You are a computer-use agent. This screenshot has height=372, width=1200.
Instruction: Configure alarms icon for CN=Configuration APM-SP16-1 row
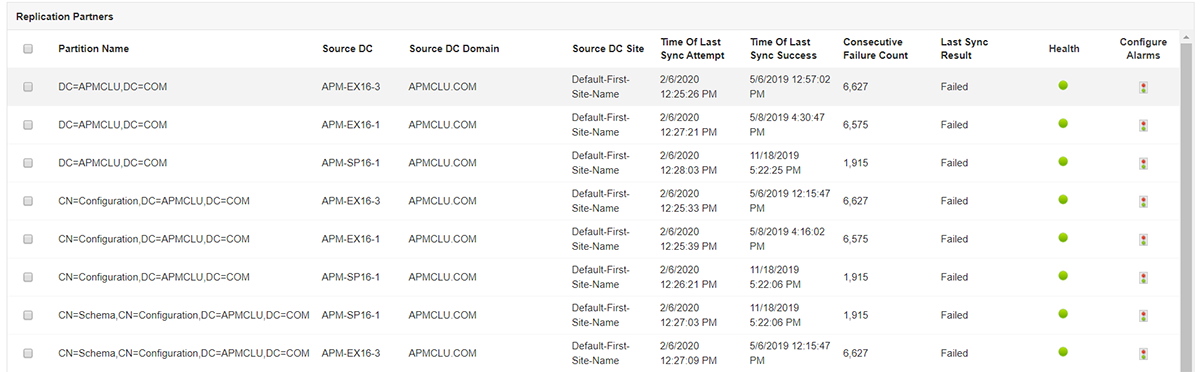pos(1142,277)
